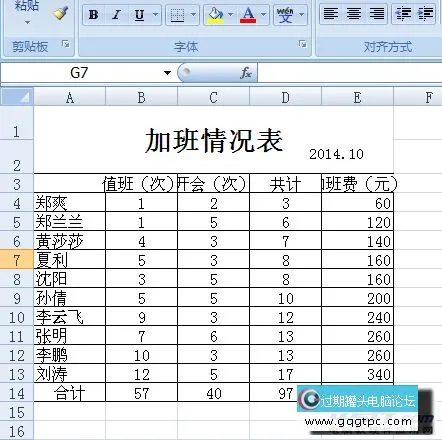Click the name cell 张明
This screenshot has width=442, height=440.
click(x=70, y=336)
